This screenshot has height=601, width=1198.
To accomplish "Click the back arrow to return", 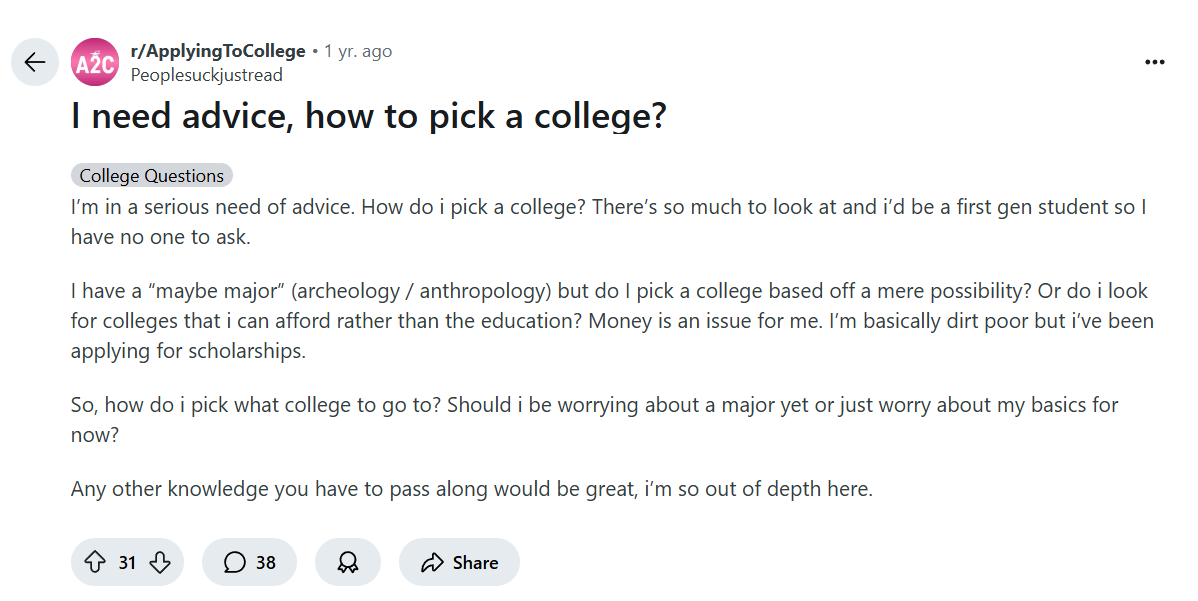I will 34,62.
